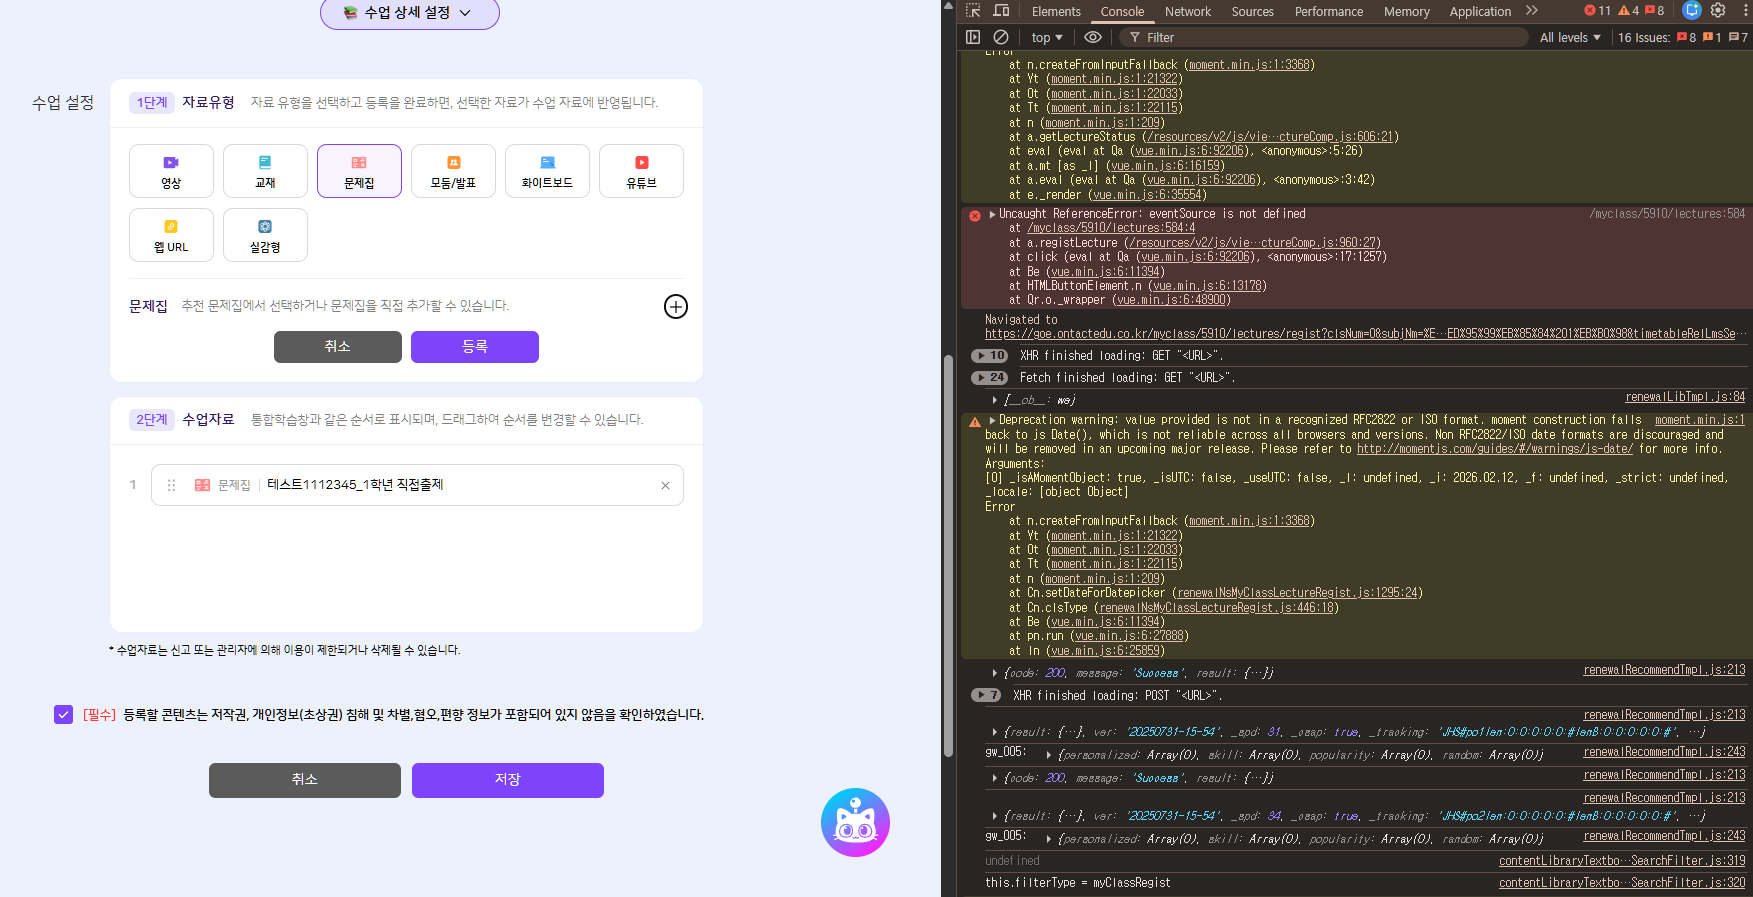Select the 웹 URL material type

[171, 235]
